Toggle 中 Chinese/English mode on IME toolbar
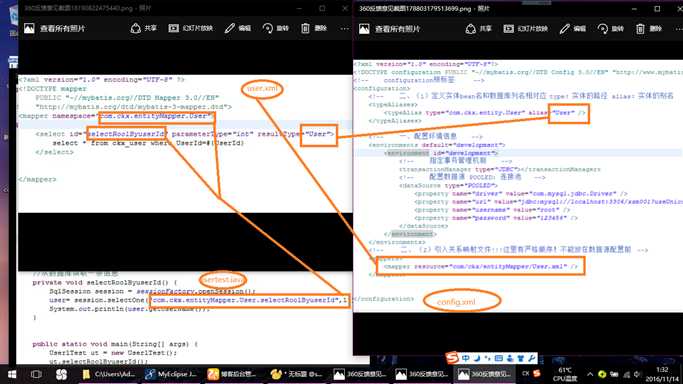Viewport: 683px width, 384px height. (x=466, y=358)
